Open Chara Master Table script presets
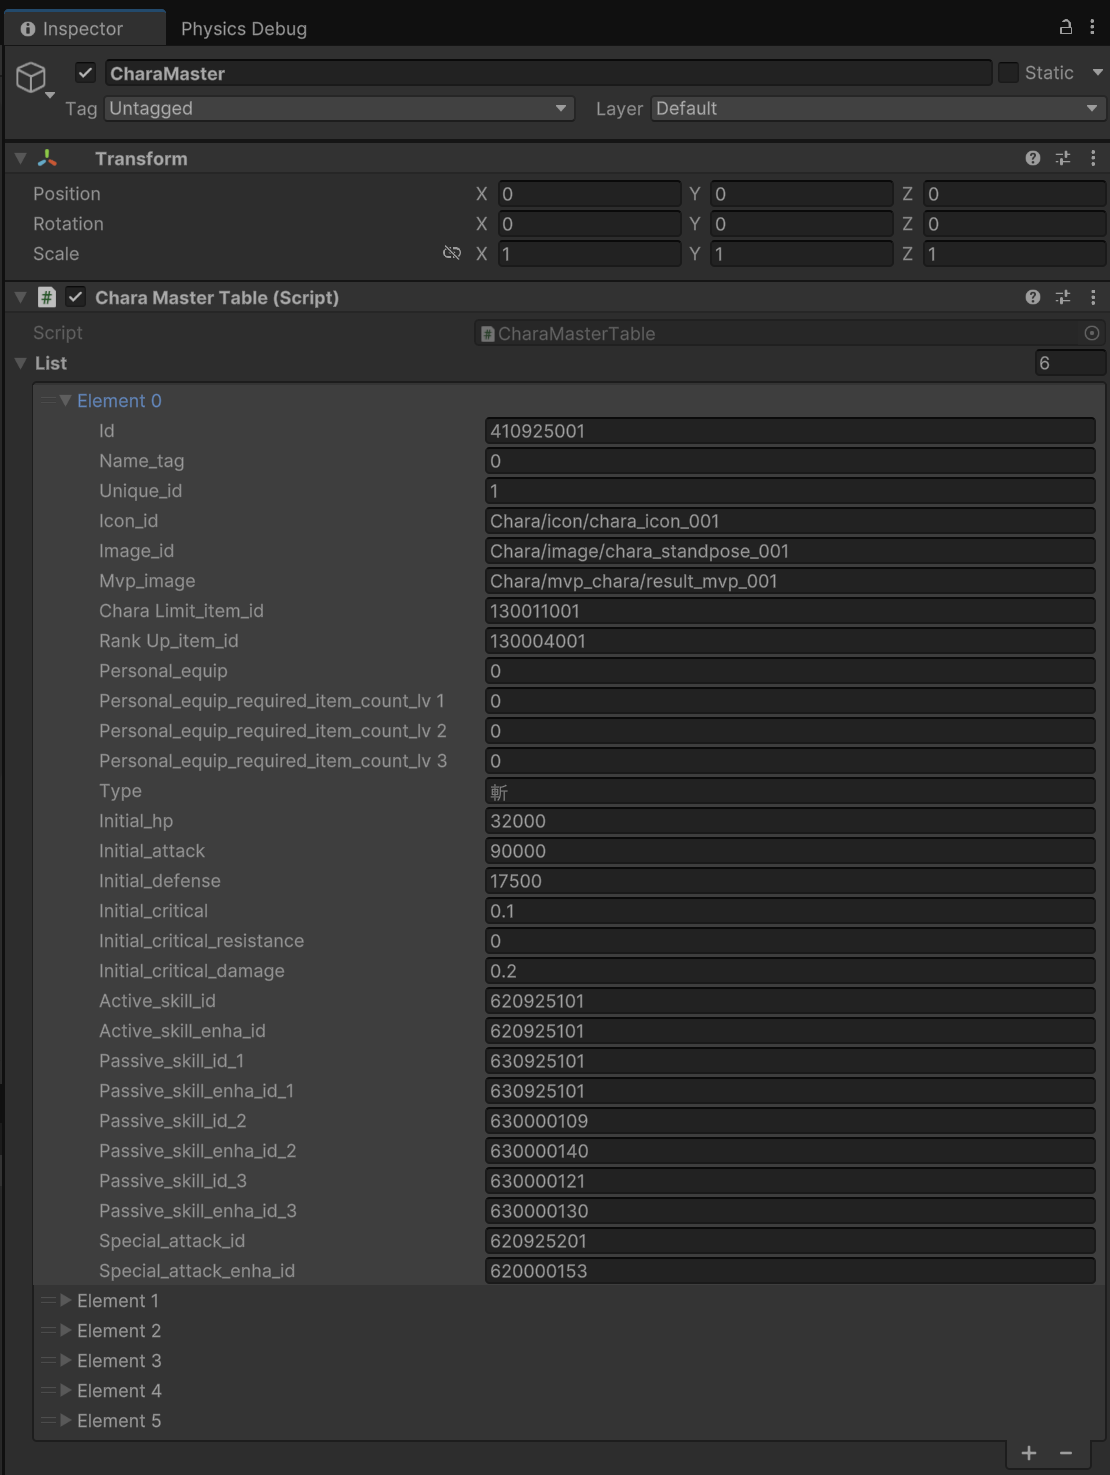Viewport: 1110px width, 1475px height. (x=1063, y=297)
